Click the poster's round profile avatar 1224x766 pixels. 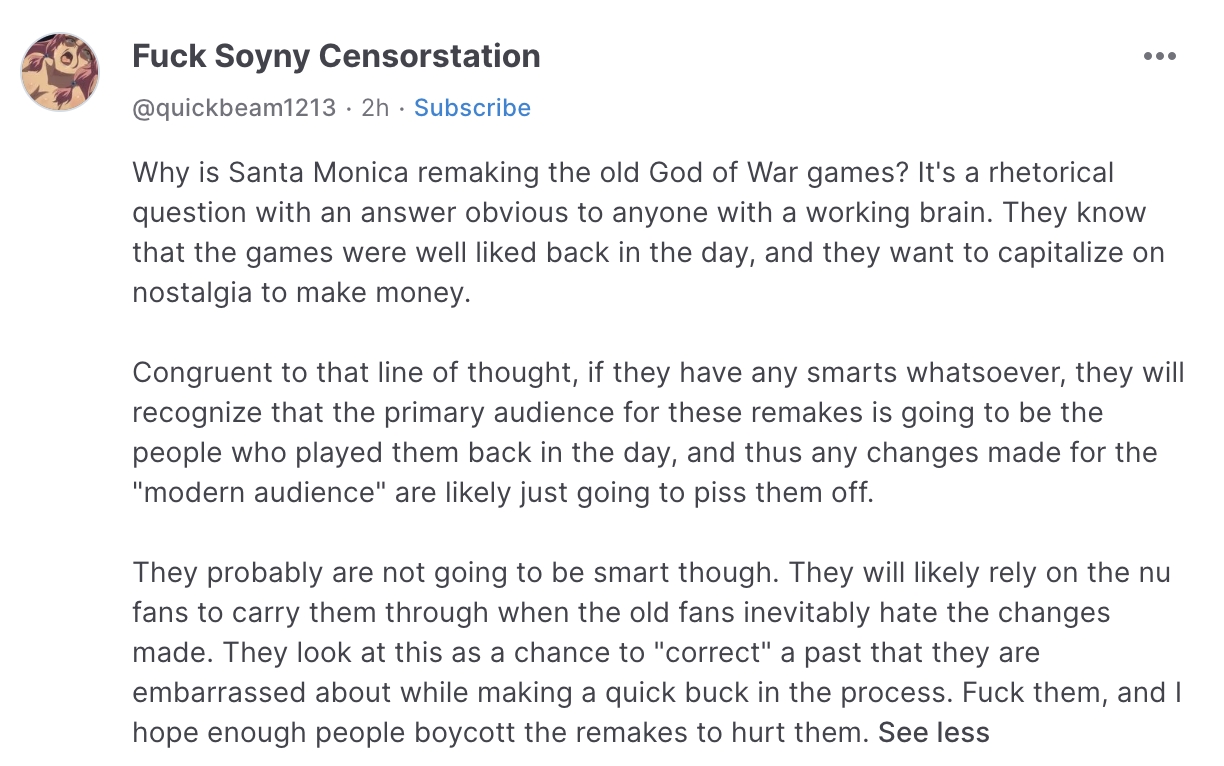60,71
